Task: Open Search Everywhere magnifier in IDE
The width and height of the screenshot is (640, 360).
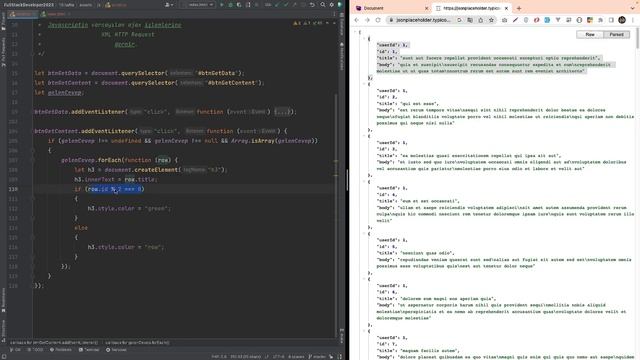Action: tap(322, 5)
